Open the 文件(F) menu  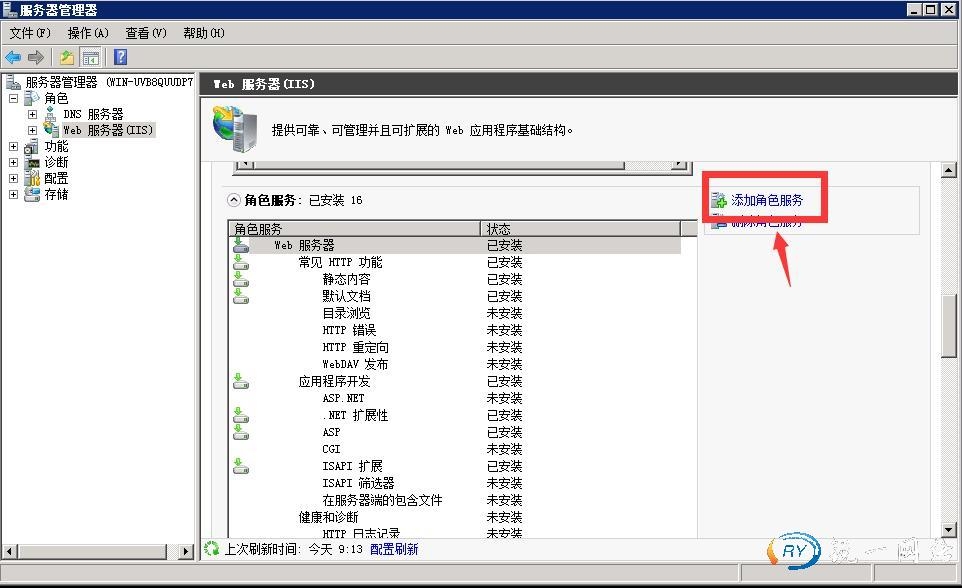click(x=29, y=33)
